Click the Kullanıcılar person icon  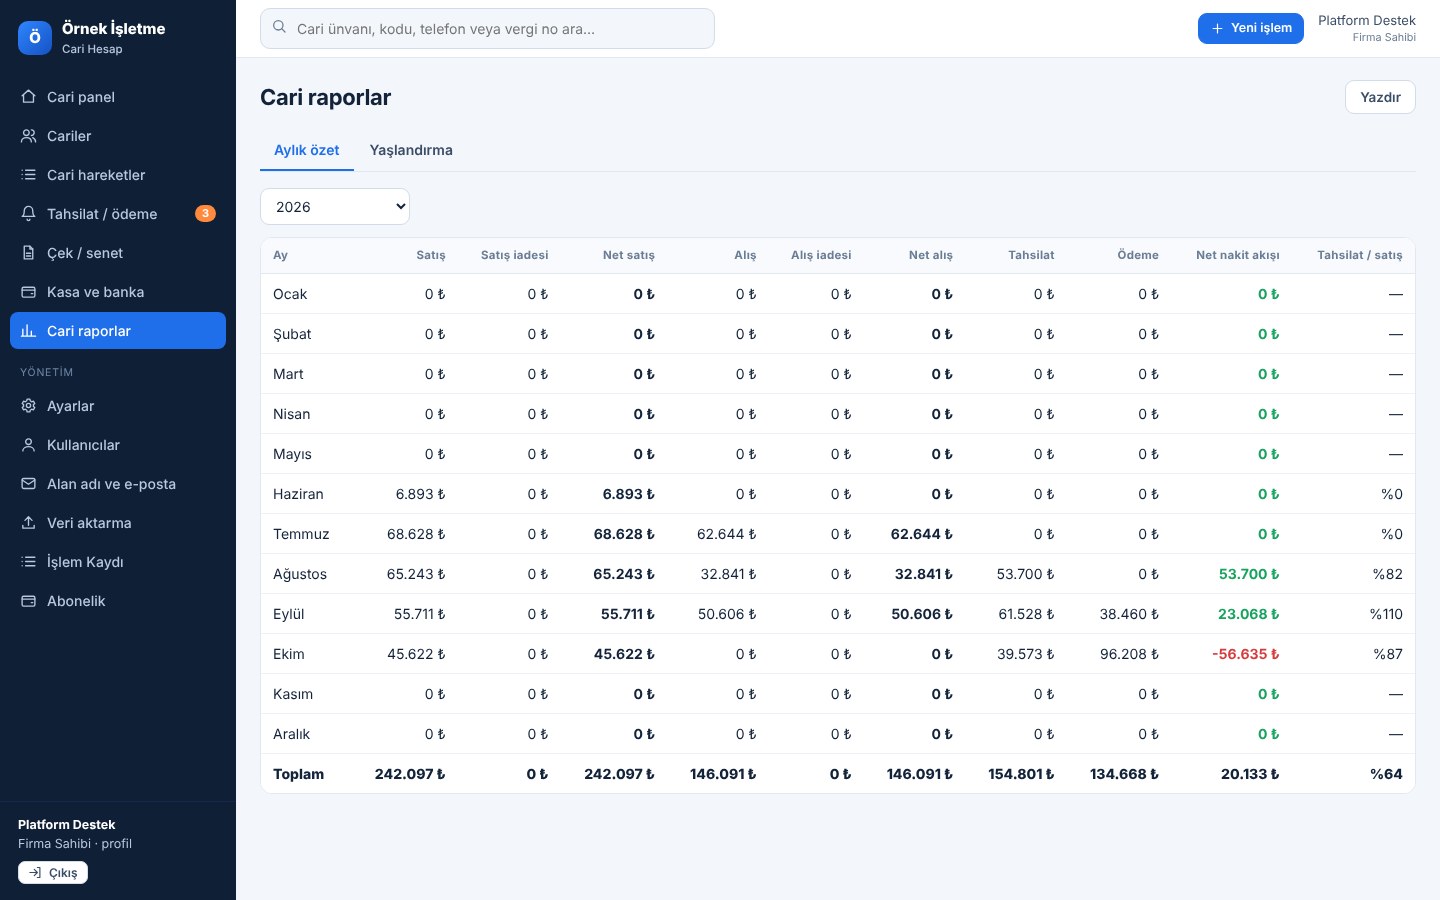[x=29, y=445]
